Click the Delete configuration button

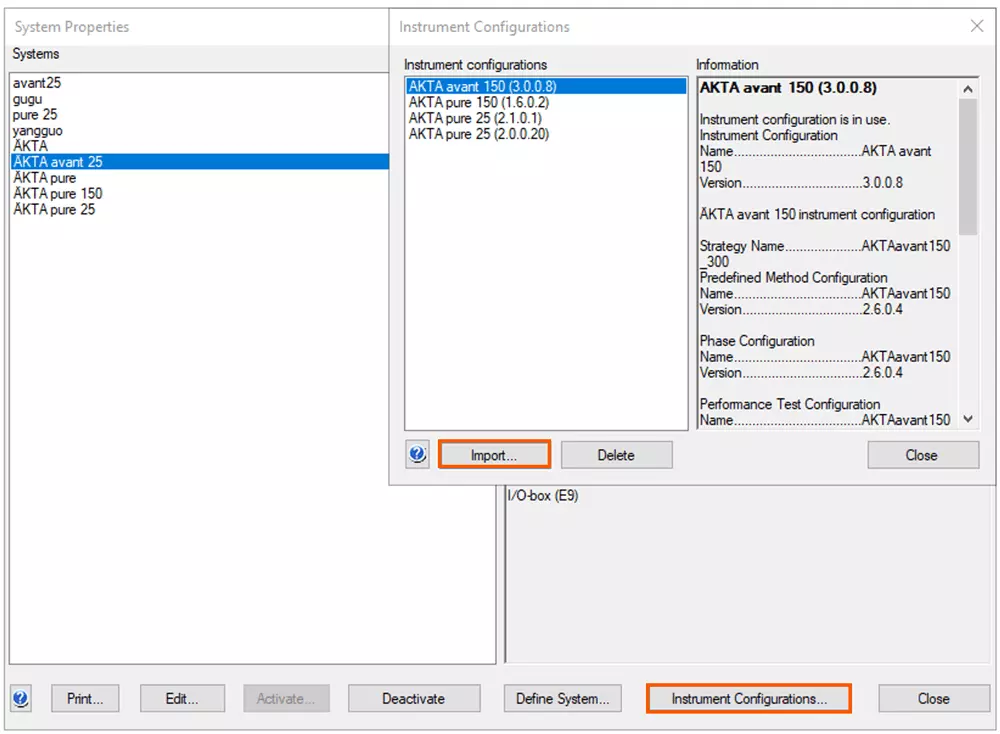pyautogui.click(x=616, y=455)
